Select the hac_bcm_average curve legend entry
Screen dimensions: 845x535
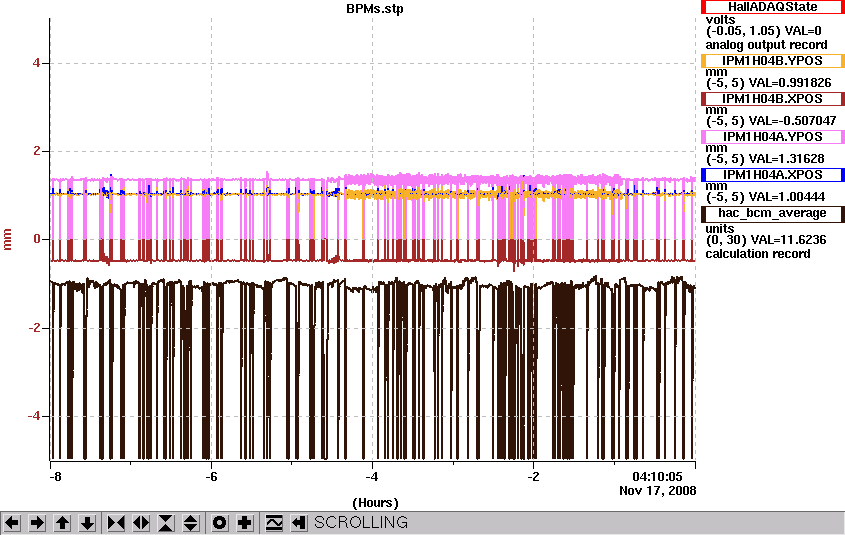point(772,213)
